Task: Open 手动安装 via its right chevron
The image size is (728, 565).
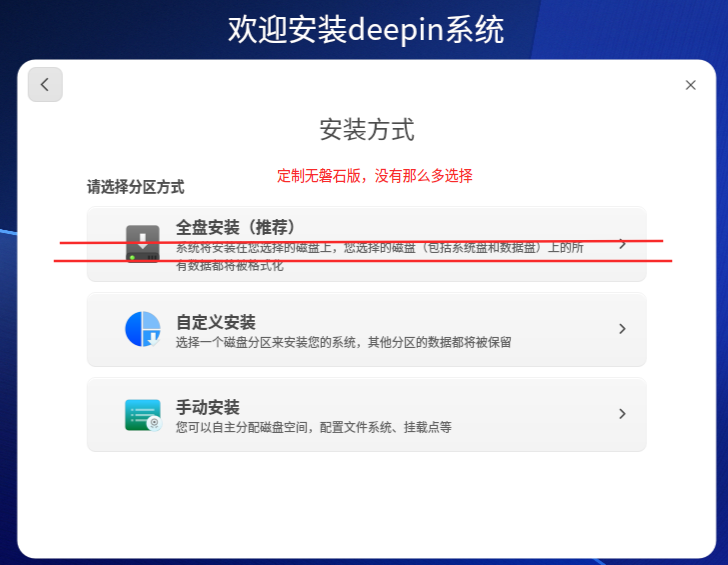Action: 623,414
